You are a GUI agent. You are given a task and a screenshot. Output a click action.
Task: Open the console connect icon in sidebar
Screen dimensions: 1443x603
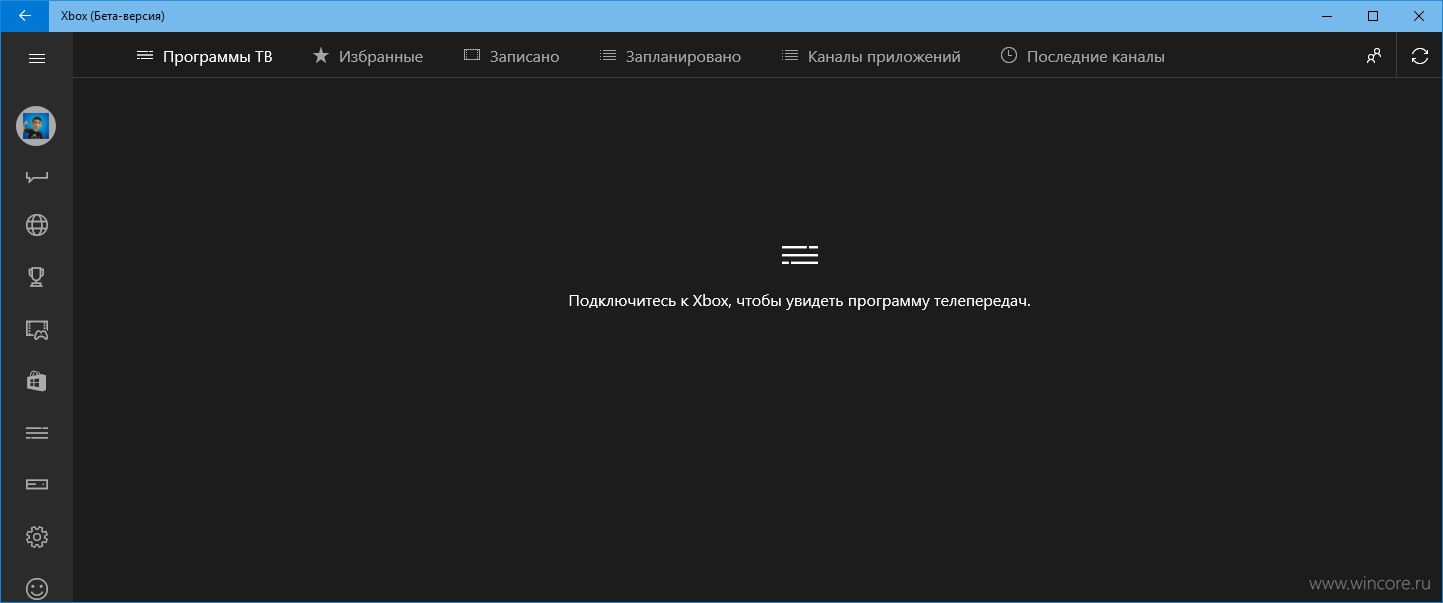[x=37, y=484]
